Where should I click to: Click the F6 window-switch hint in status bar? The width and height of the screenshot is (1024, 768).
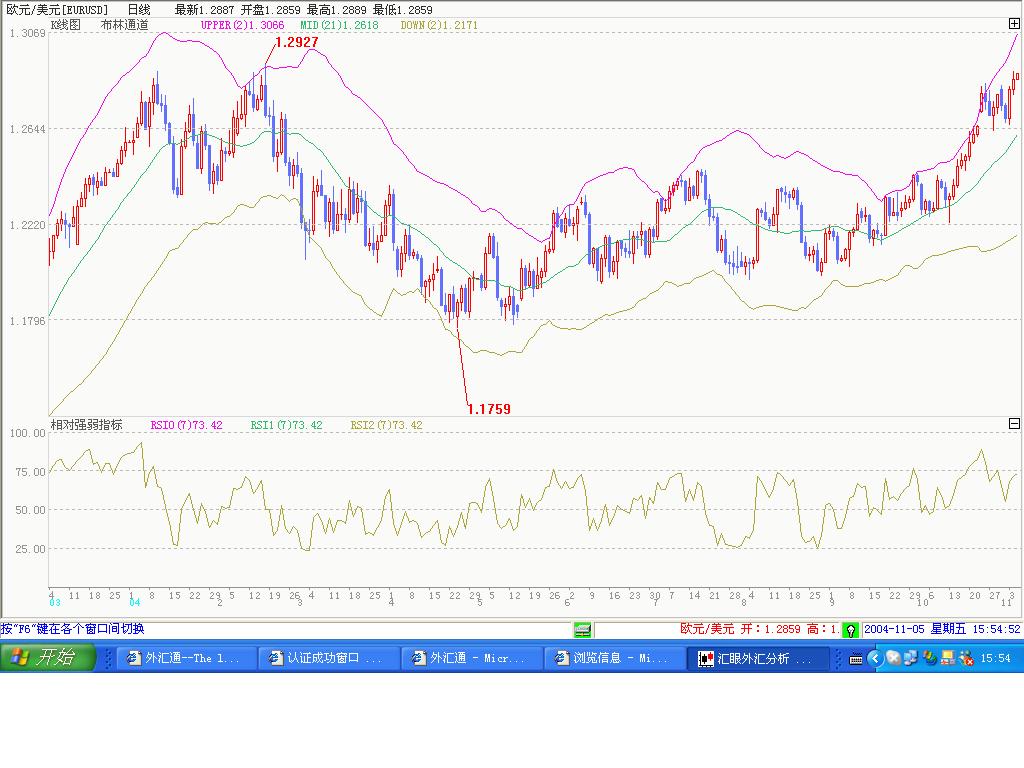72,629
